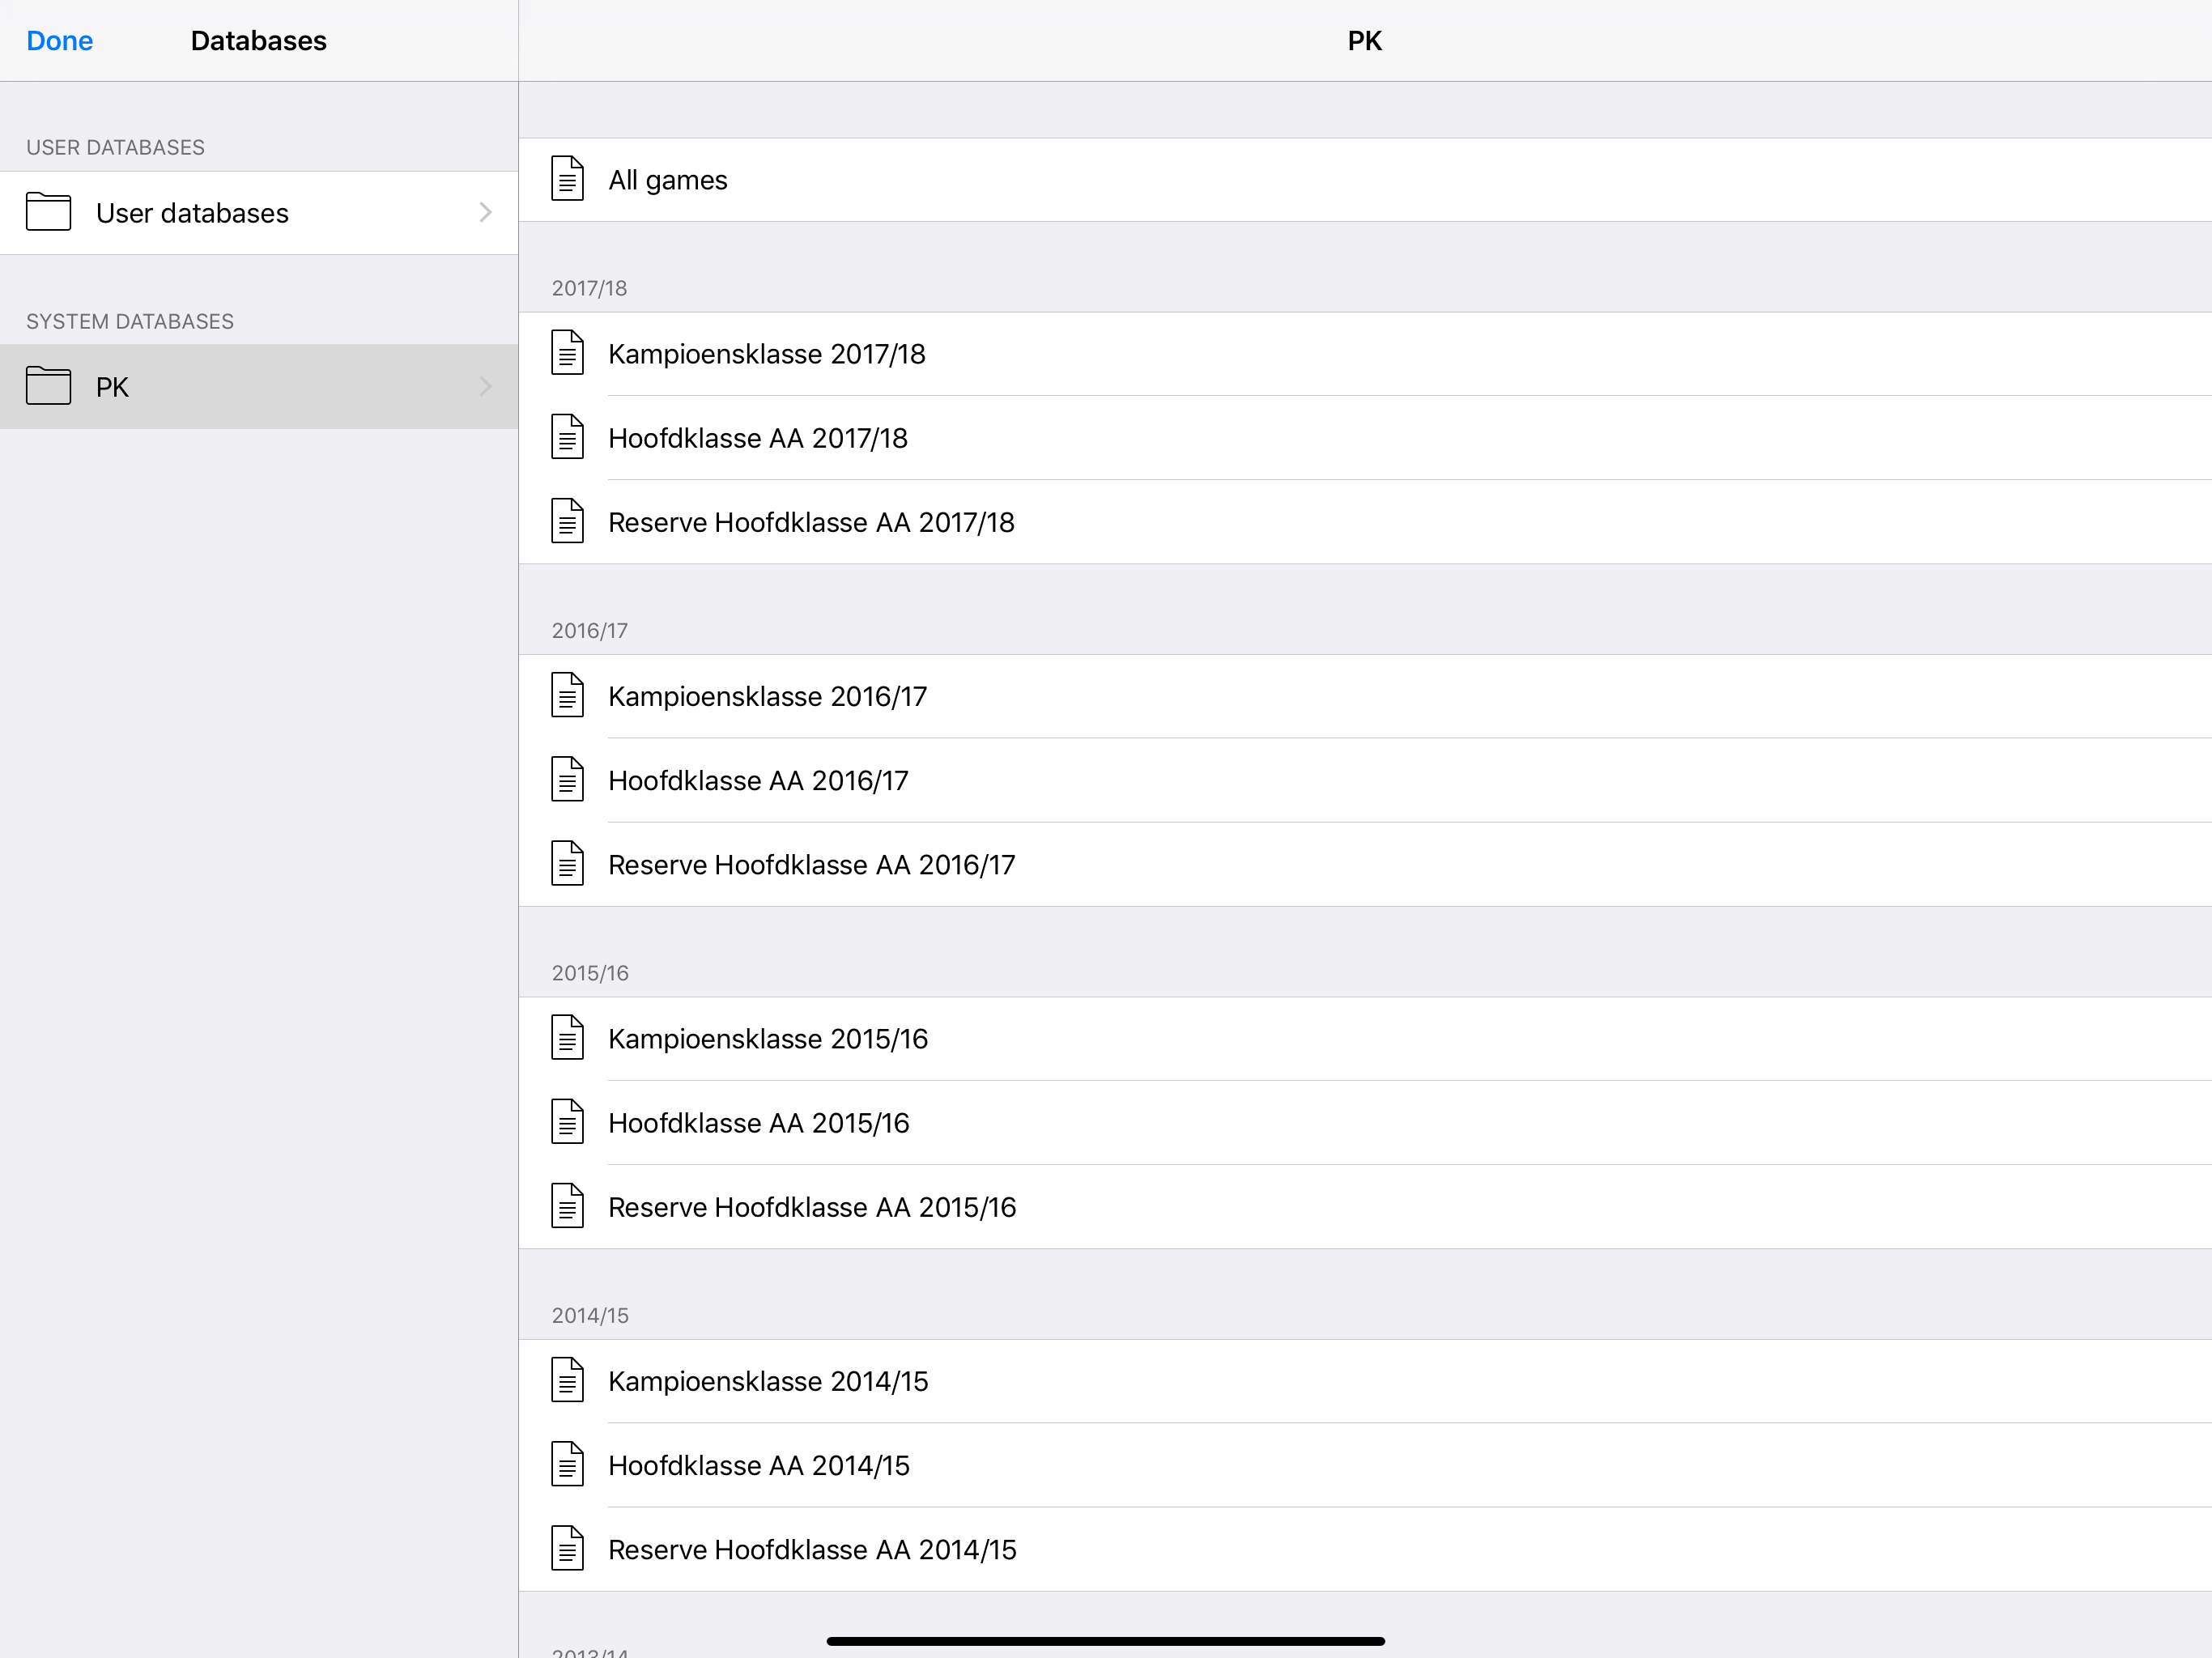Select Reserve Hoofdklasse AA 2016/17 entry
Viewport: 2212px width, 1658px height.
click(1365, 864)
